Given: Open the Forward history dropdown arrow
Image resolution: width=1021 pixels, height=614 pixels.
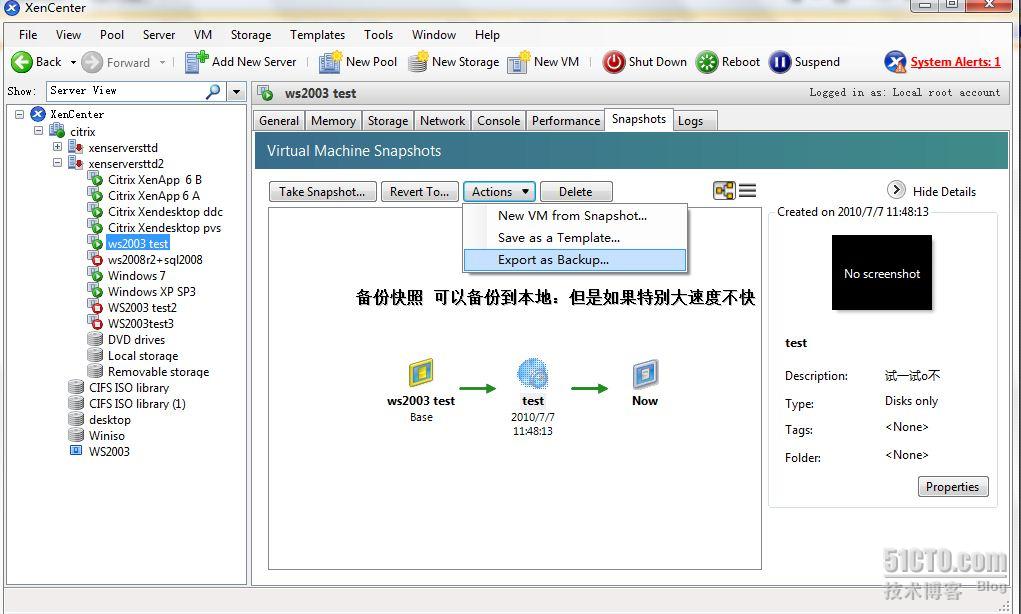Looking at the screenshot, I should (x=162, y=63).
